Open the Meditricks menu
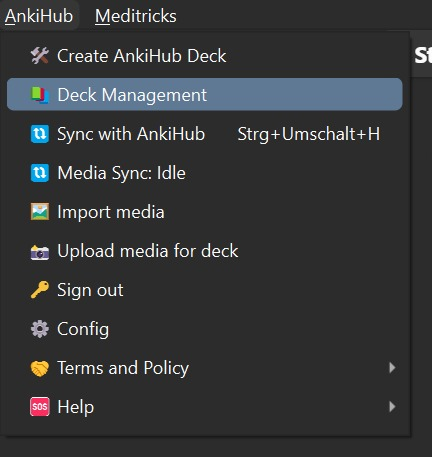Viewport: 432px width, 457px height. coord(136,16)
